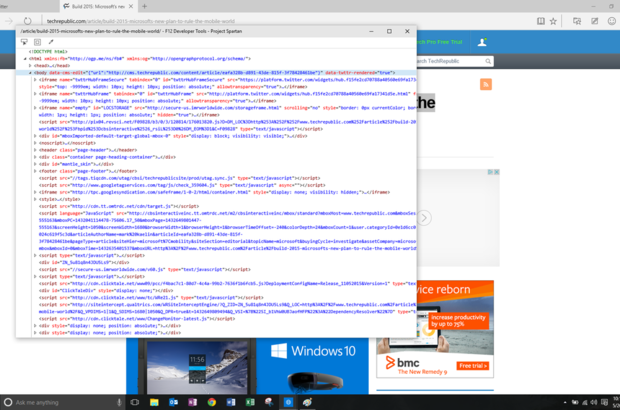The width and height of the screenshot is (620, 410).
Task: Click the Ask me anything search box
Action: [63, 402]
